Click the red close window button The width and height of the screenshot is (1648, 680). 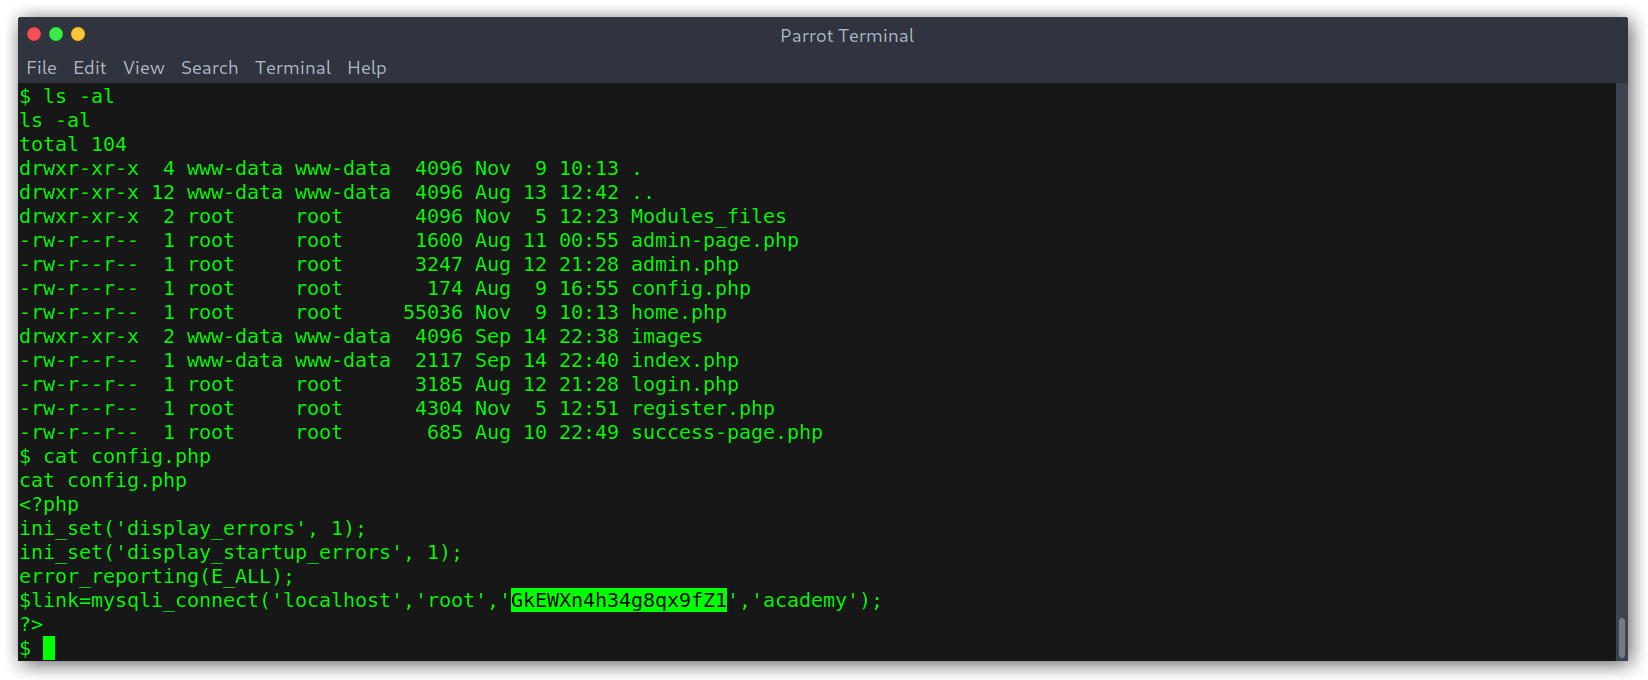coord(34,34)
